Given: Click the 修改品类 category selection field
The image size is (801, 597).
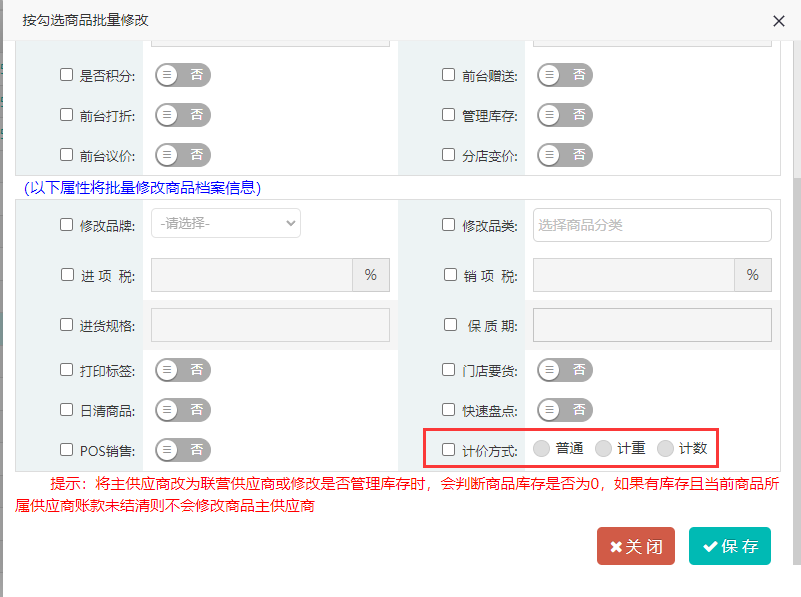Looking at the screenshot, I should click(x=652, y=225).
